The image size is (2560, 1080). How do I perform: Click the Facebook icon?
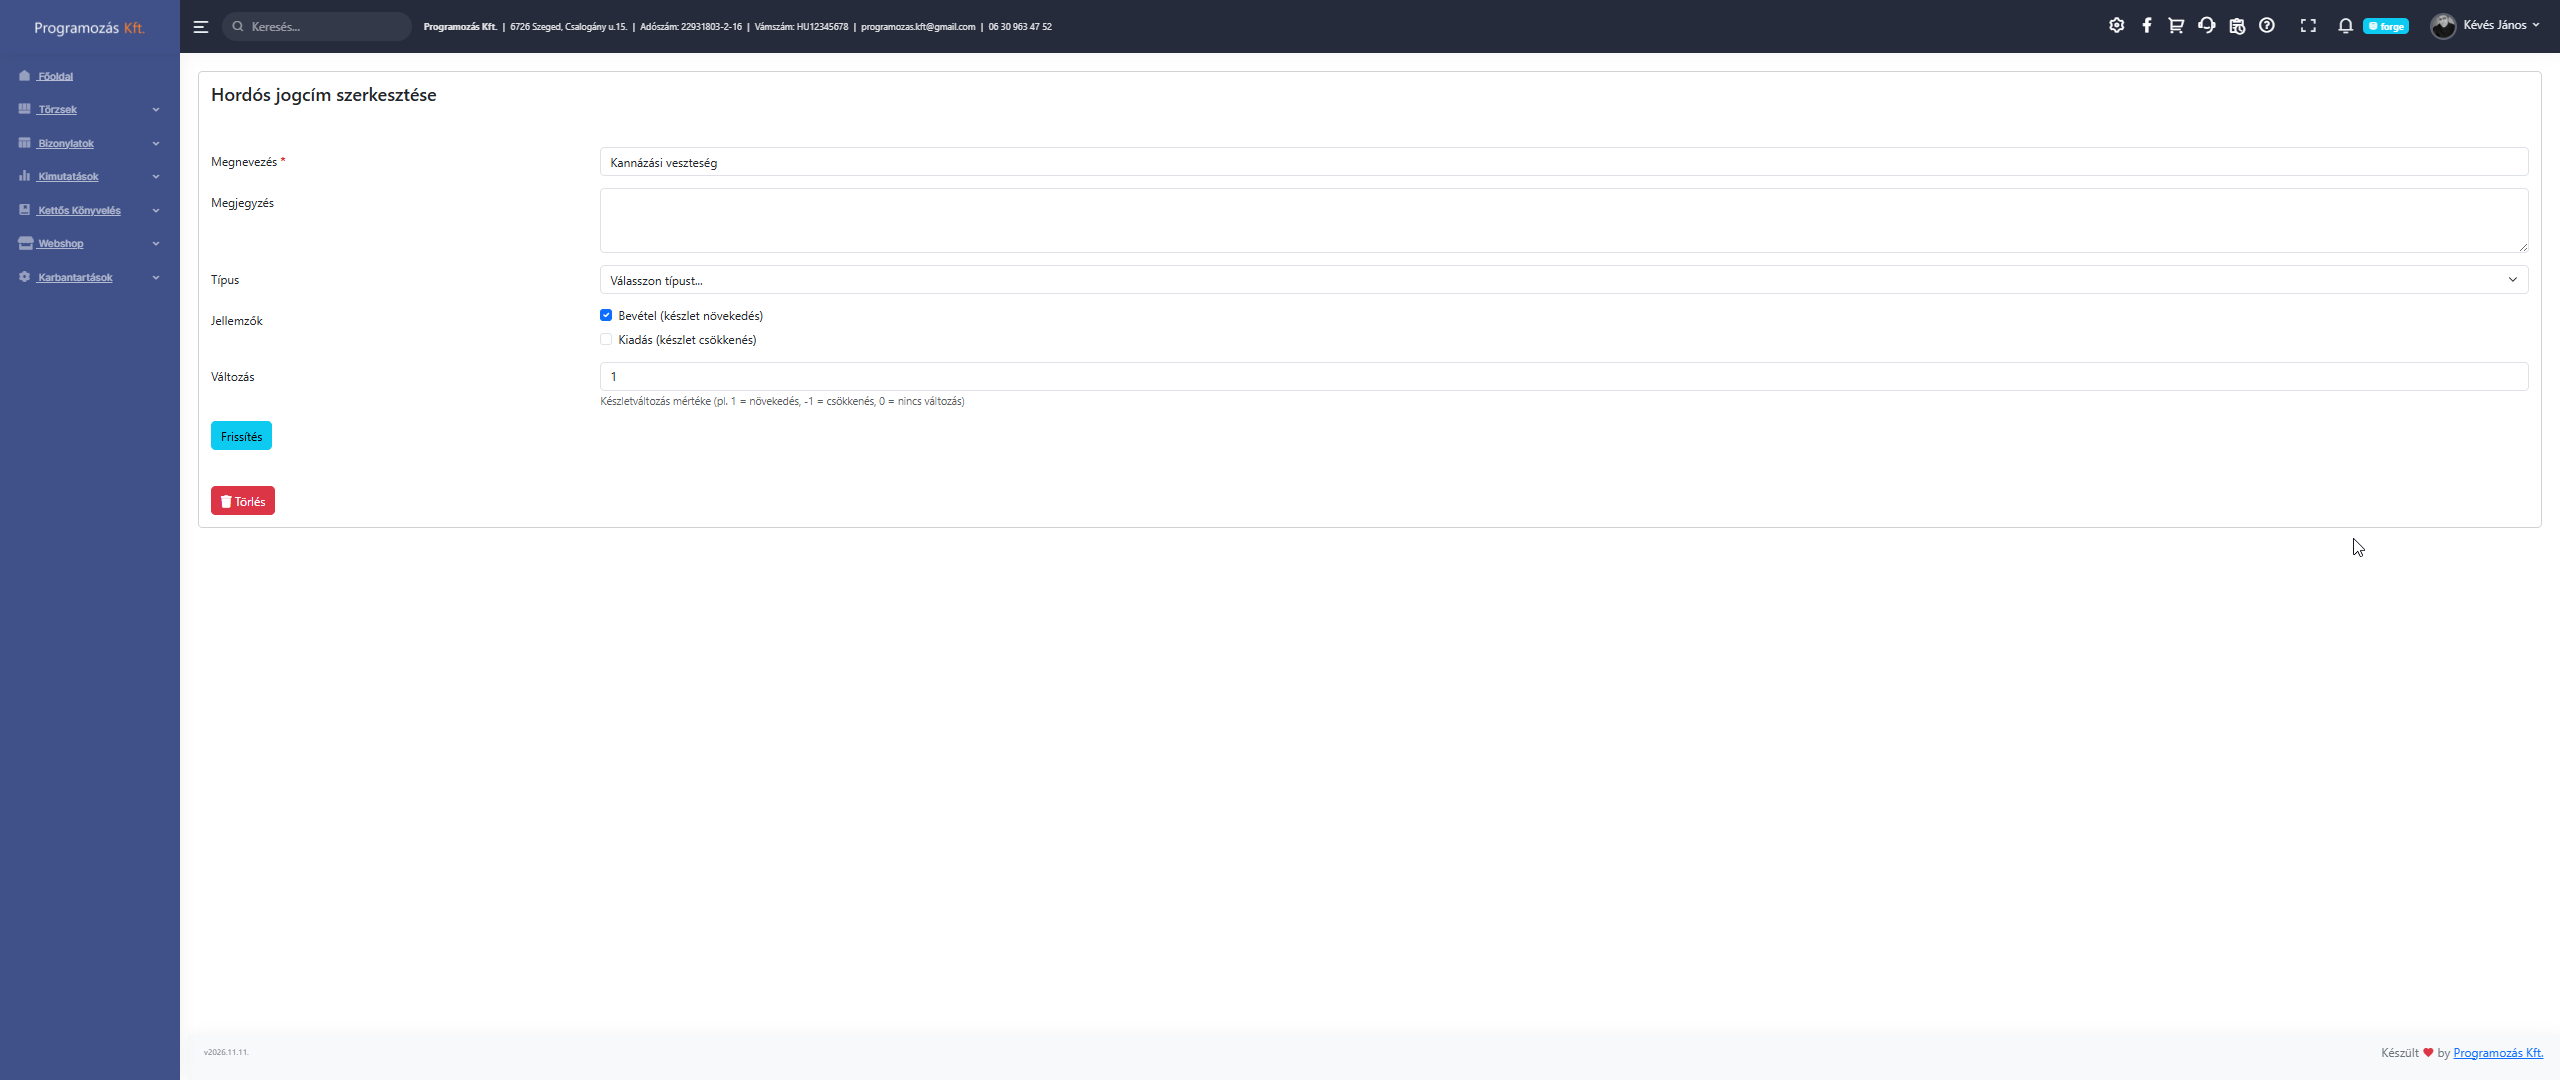[2146, 26]
